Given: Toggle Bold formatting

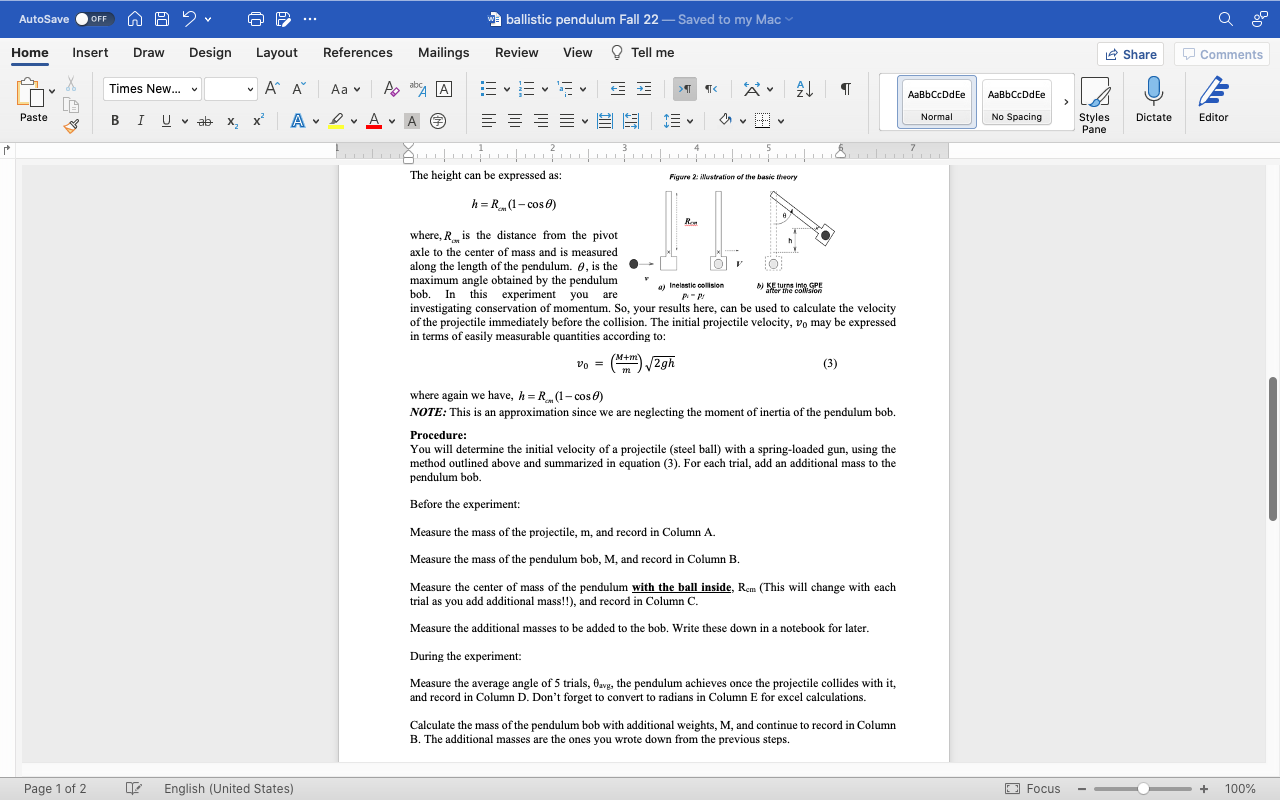Looking at the screenshot, I should 115,121.
